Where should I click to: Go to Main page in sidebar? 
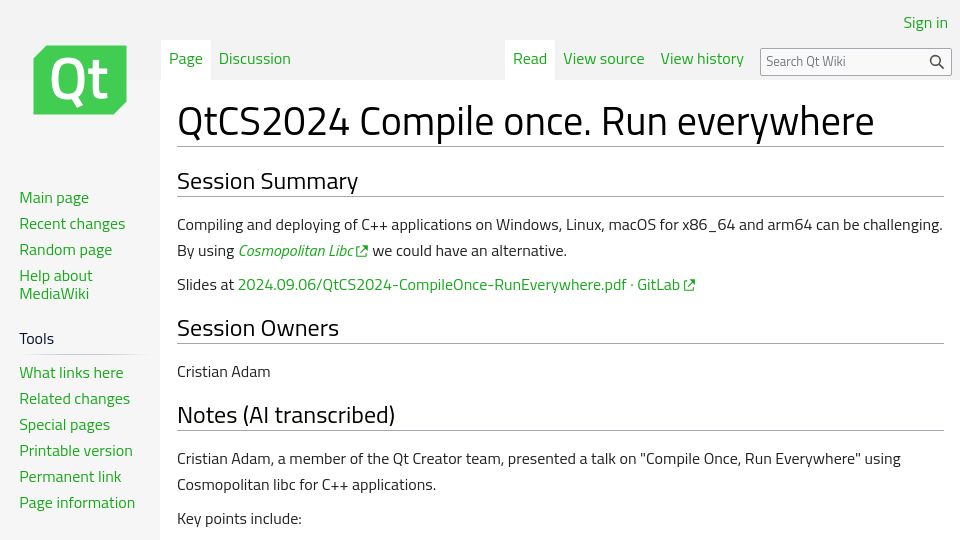tap(54, 198)
